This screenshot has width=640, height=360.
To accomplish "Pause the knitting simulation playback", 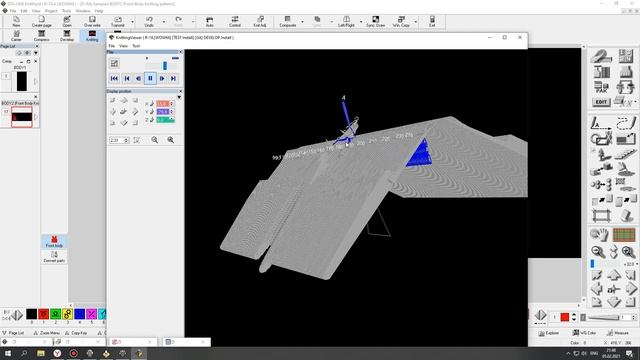I will coord(150,78).
